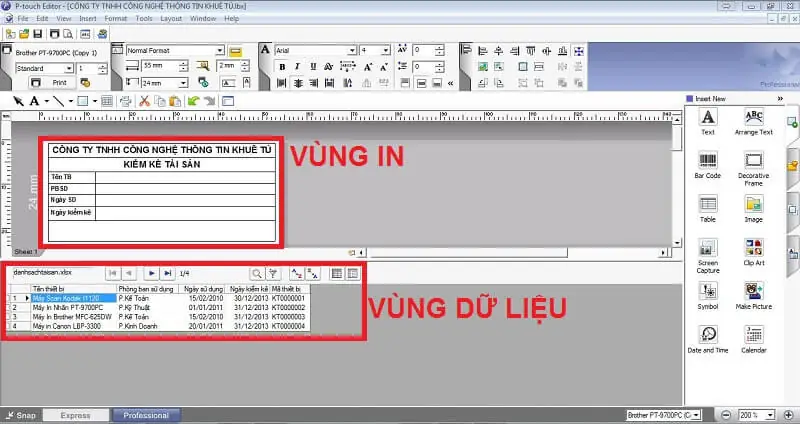Open Clip Art in the side panel
This screenshot has height=424, width=800.
point(754,253)
